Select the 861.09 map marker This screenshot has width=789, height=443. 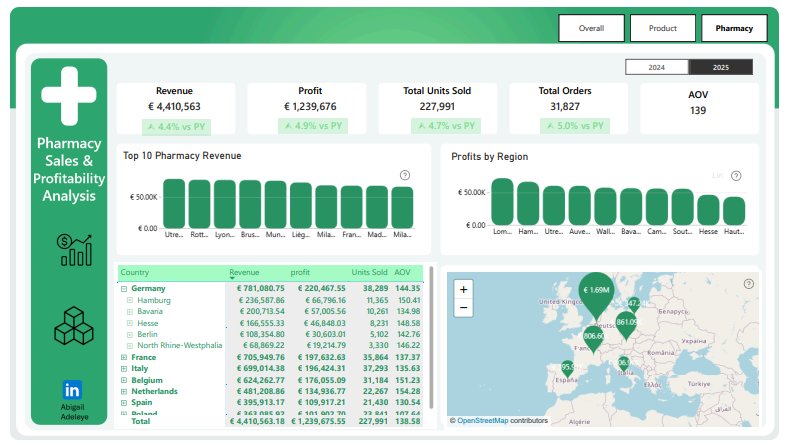coord(626,323)
